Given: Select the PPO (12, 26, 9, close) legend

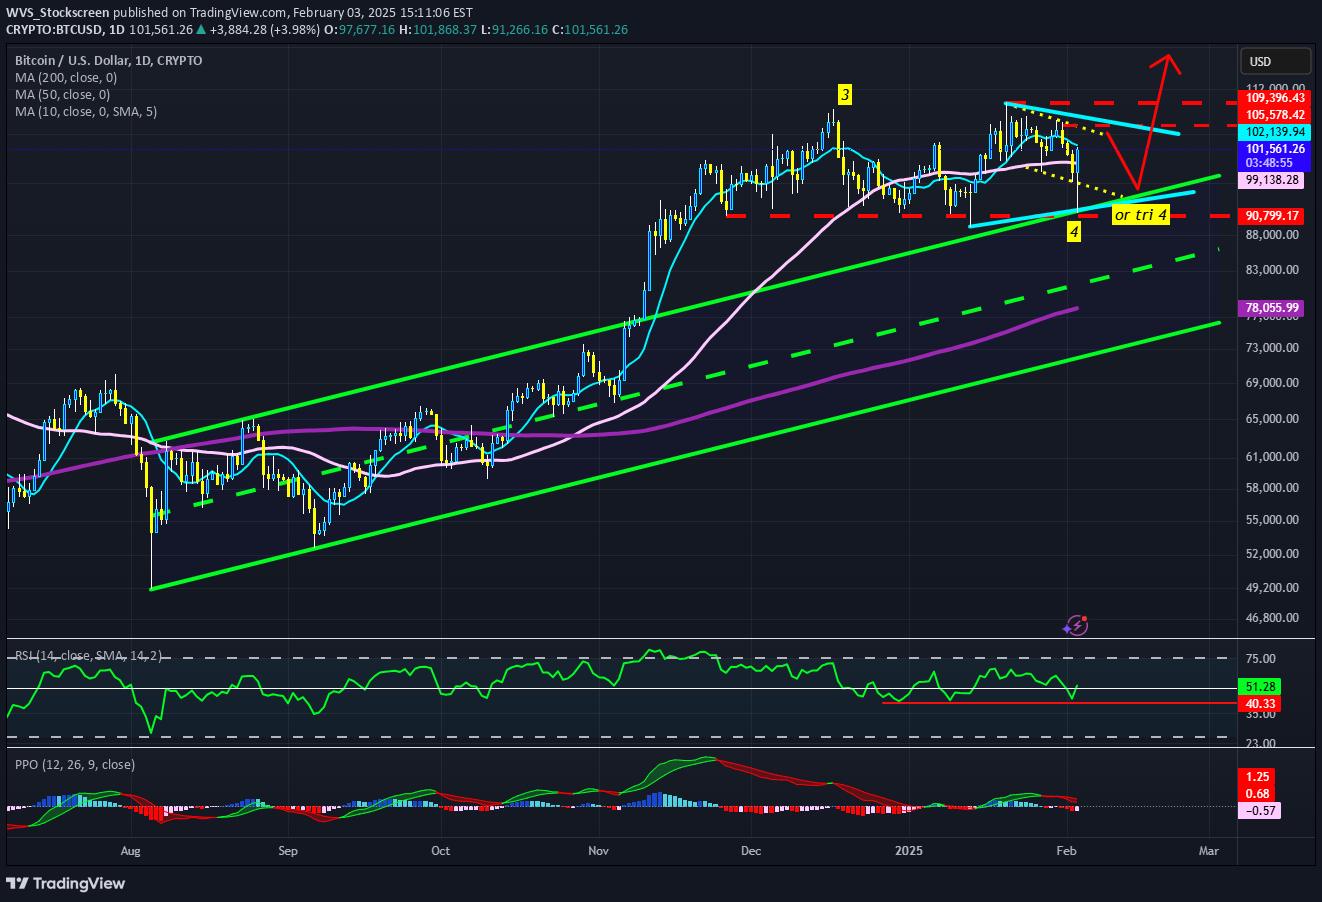Looking at the screenshot, I should 75,764.
